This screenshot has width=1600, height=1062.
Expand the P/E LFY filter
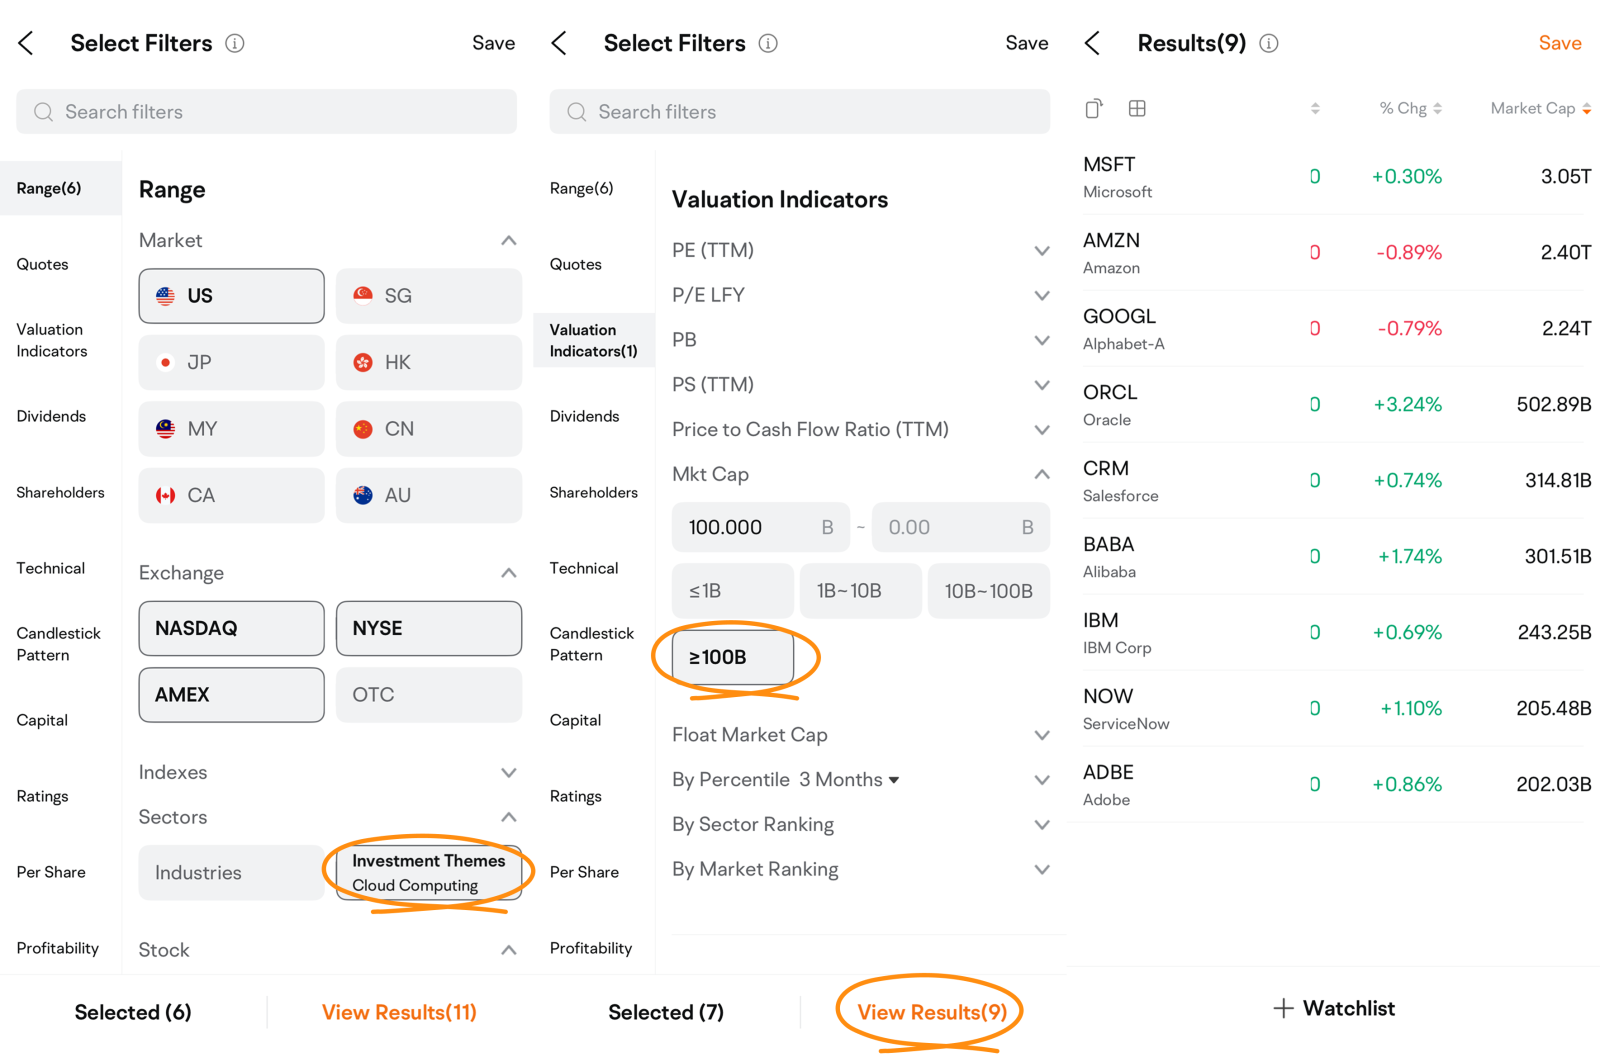pyautogui.click(x=1042, y=295)
